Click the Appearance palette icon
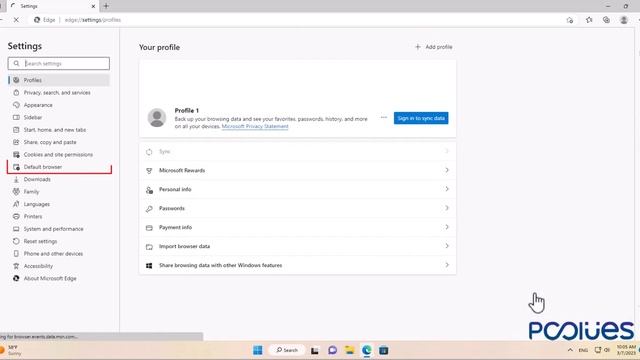Screen dimensions: 640x360 click(16, 105)
